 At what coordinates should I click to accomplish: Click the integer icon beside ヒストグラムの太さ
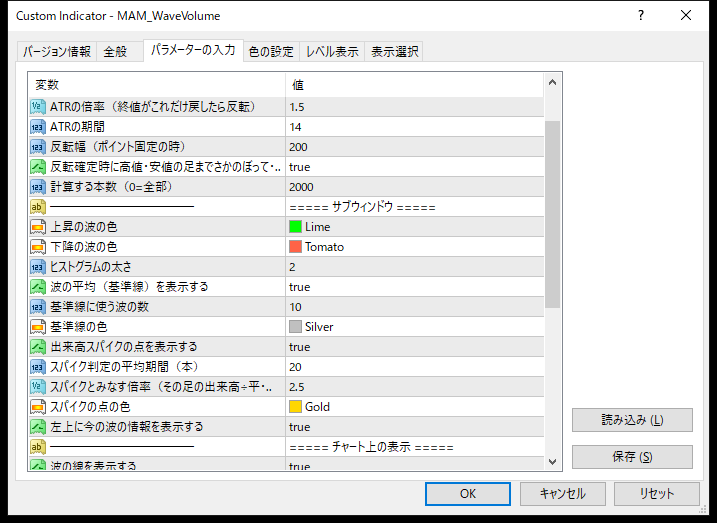click(38, 267)
